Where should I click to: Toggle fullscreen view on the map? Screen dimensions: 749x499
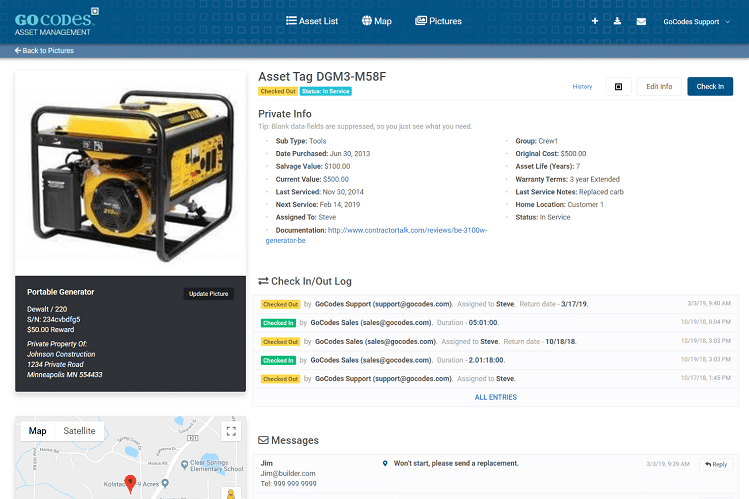[231, 431]
